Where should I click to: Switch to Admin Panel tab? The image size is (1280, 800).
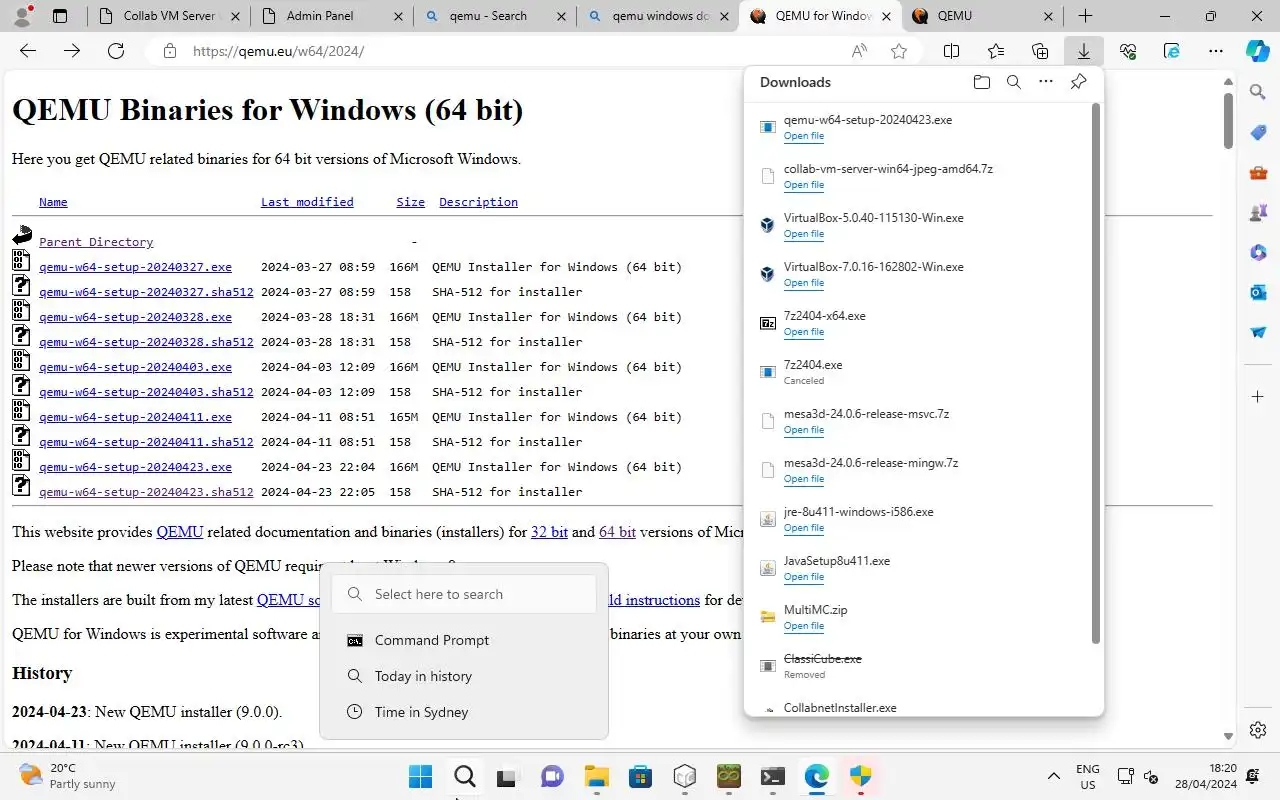[330, 16]
